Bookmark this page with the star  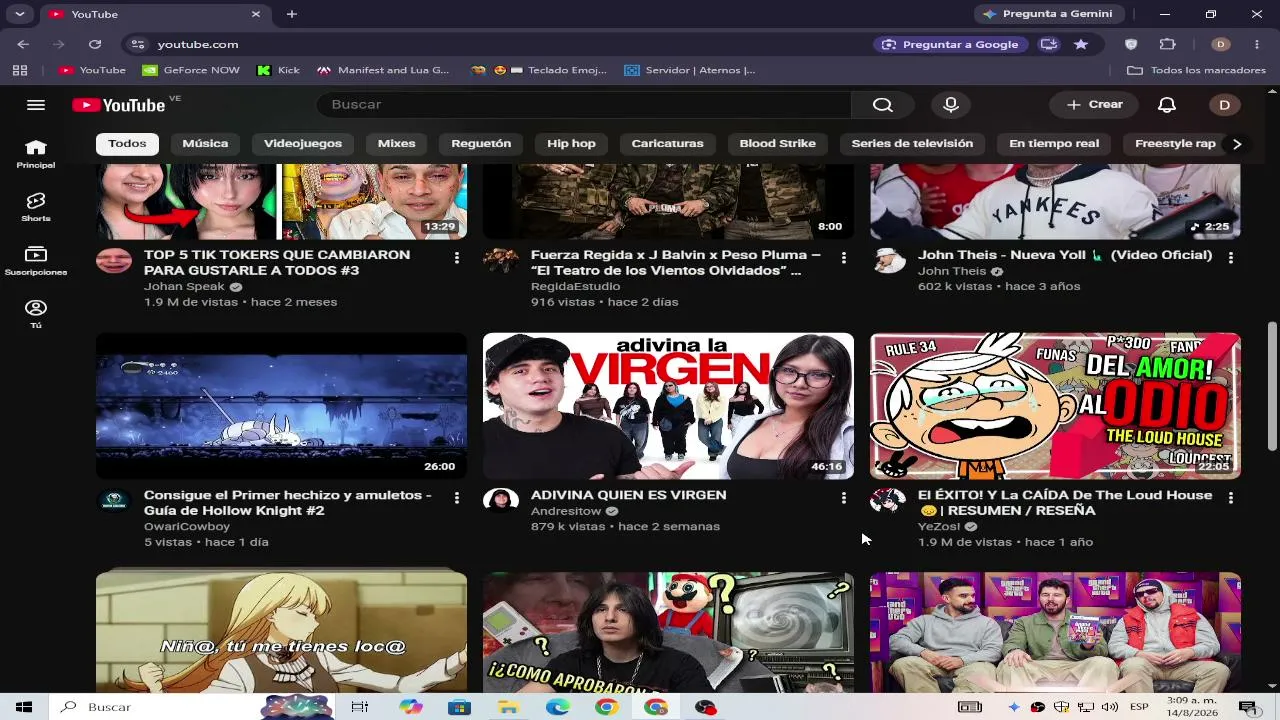[x=1081, y=44]
